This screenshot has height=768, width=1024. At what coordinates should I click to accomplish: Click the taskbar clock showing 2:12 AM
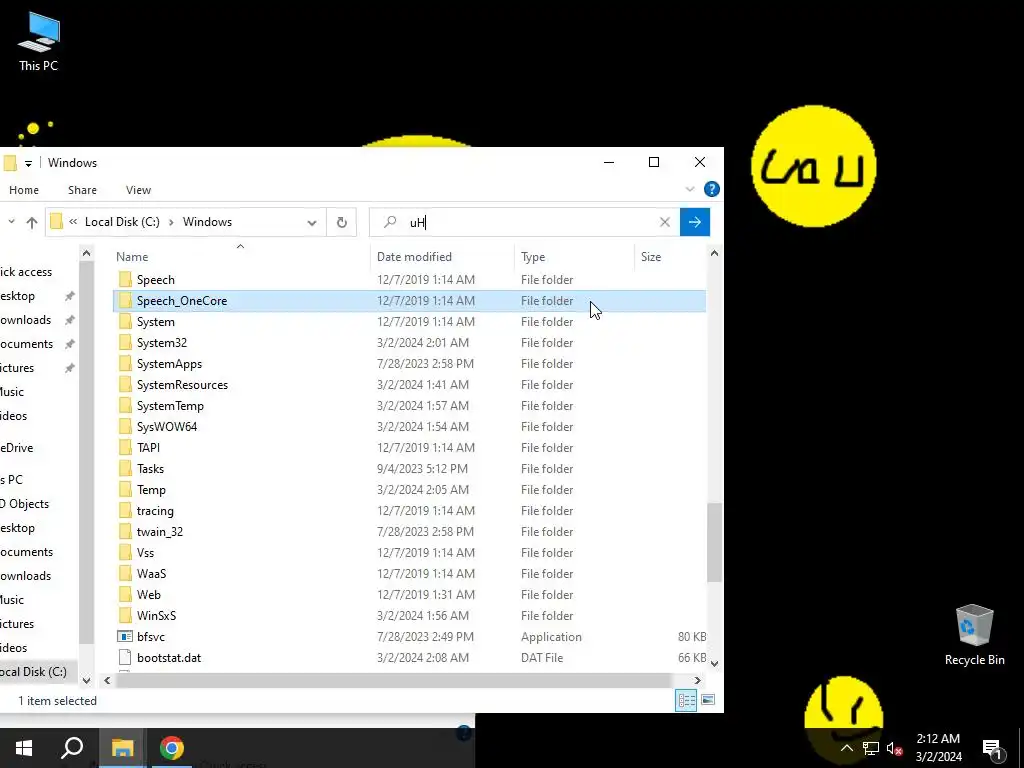938,748
